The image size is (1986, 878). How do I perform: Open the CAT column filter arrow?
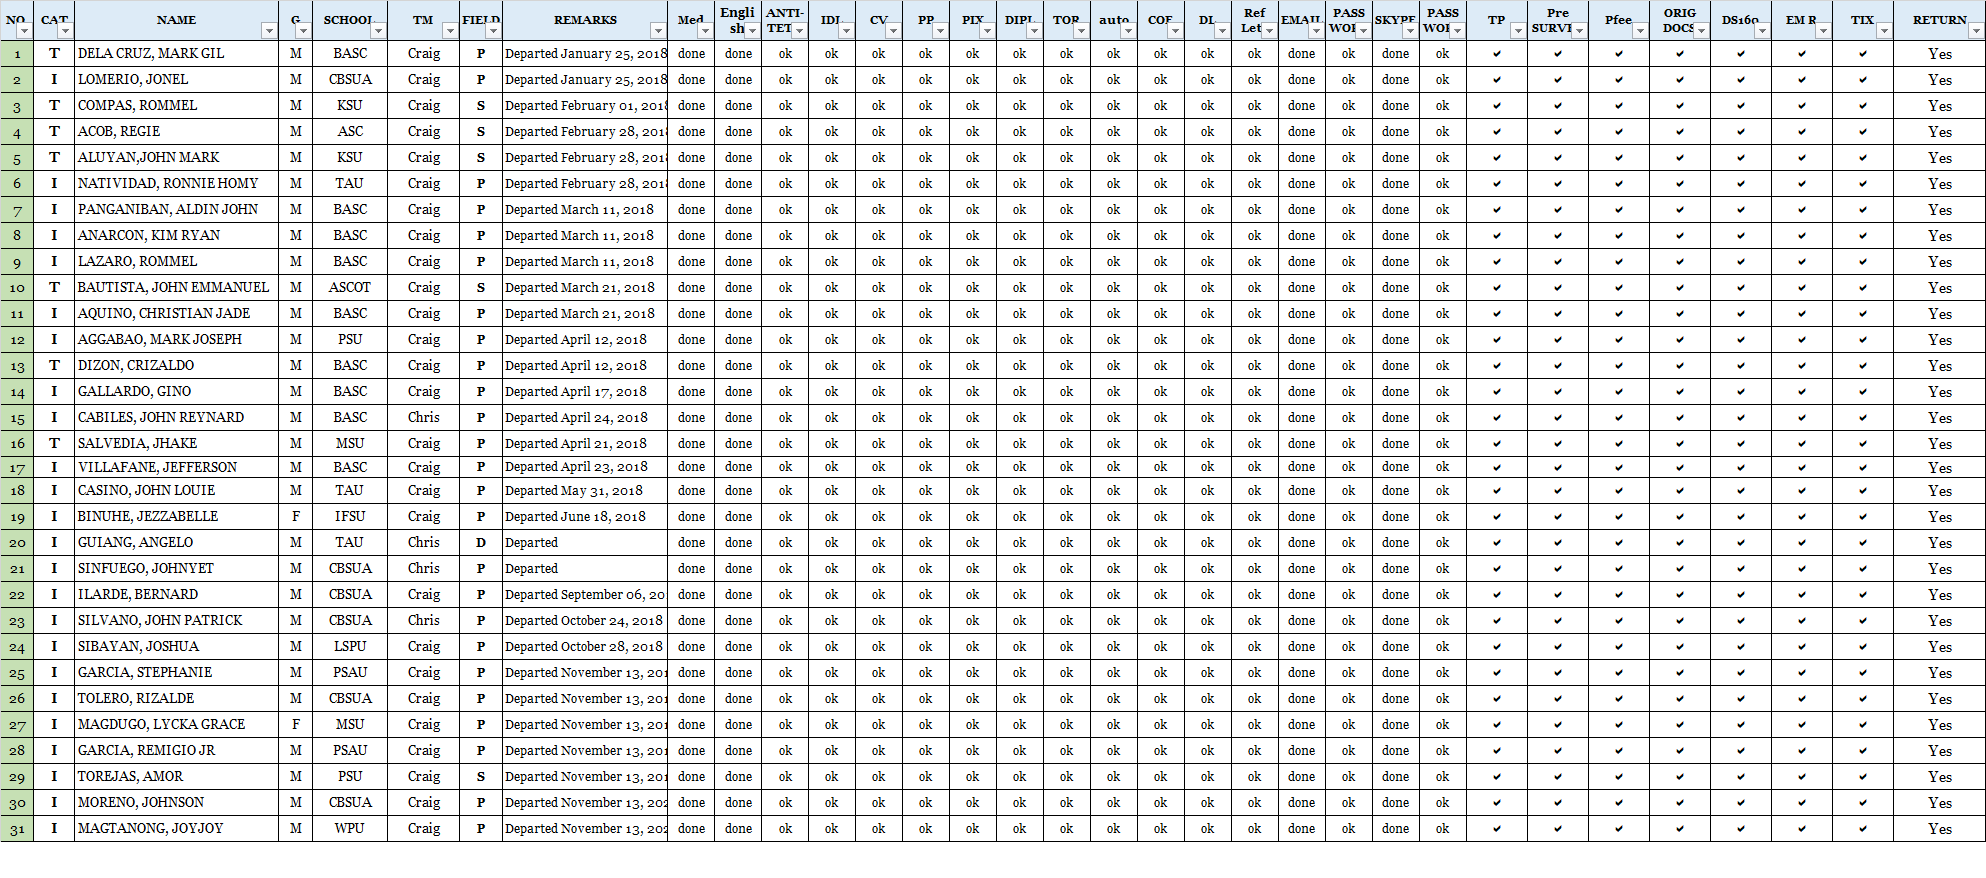pos(65,31)
